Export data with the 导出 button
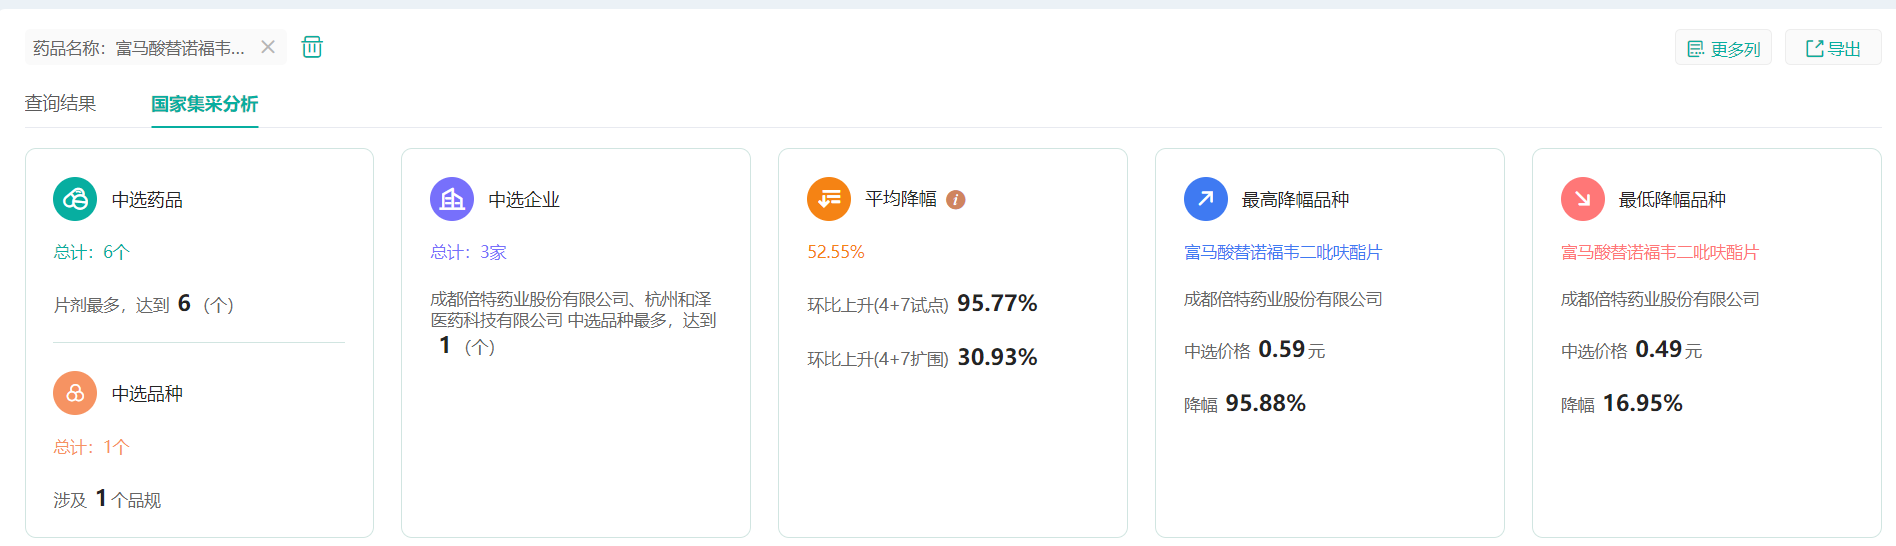This screenshot has height=546, width=1896. click(x=1833, y=49)
